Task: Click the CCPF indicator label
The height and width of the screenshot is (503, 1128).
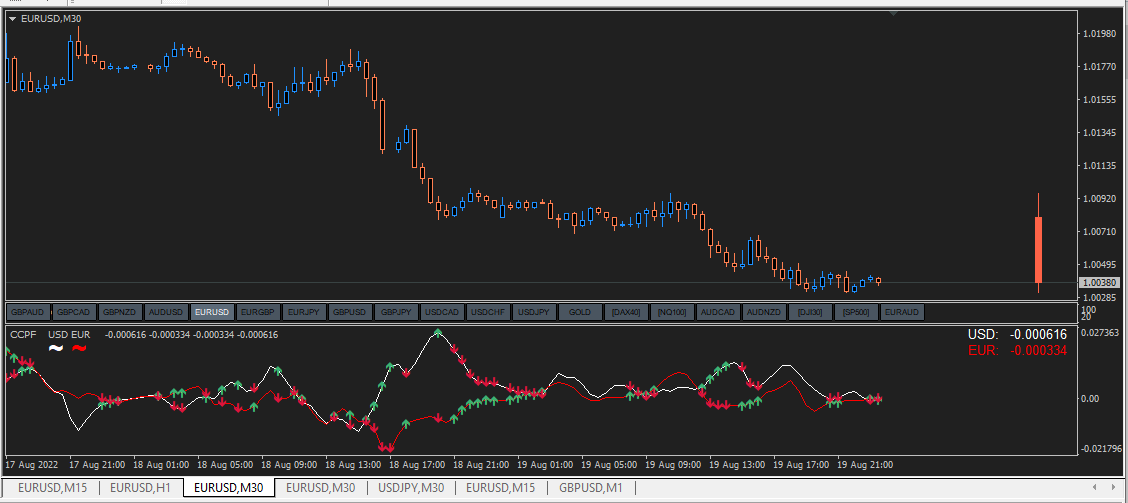Action: [23, 335]
